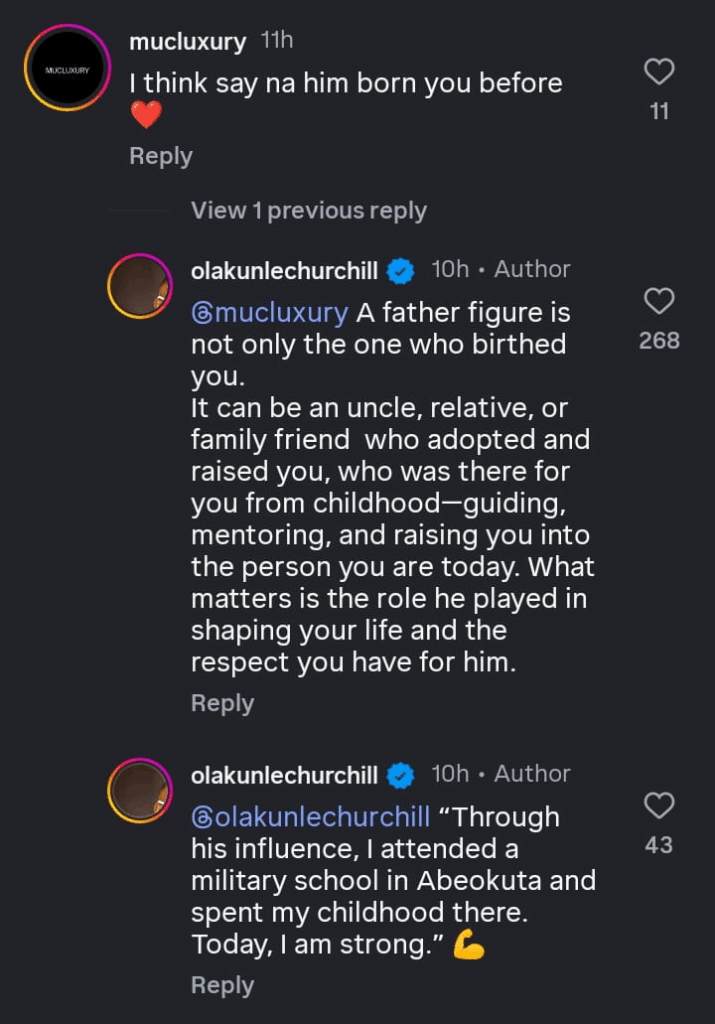The image size is (715, 1024).
Task: Reply to mucluxury's comment
Action: point(161,156)
